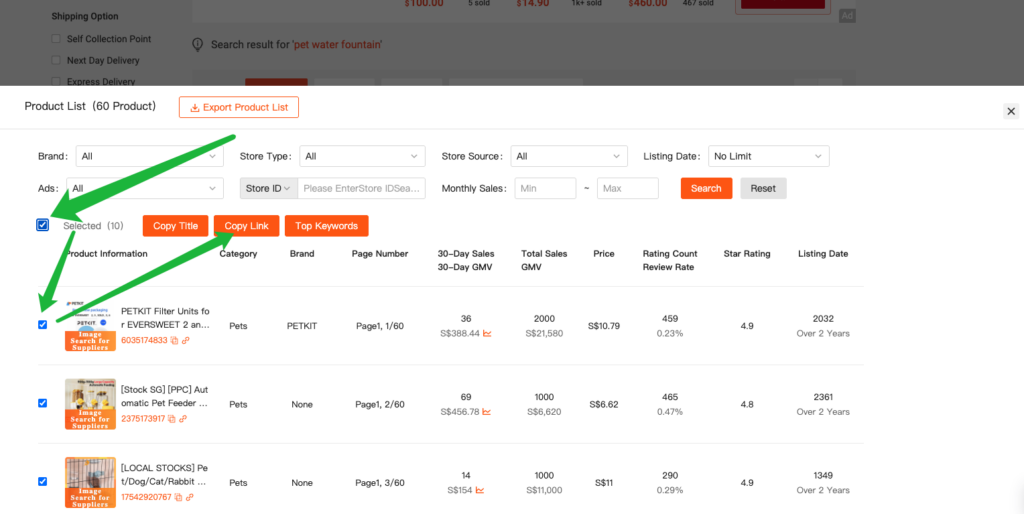
Task: Close the Product List panel
Action: click(1010, 111)
